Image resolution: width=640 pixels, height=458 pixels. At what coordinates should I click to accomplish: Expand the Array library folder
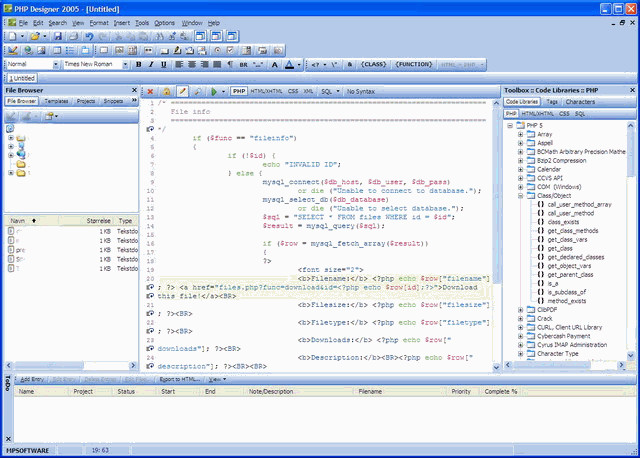(x=520, y=134)
